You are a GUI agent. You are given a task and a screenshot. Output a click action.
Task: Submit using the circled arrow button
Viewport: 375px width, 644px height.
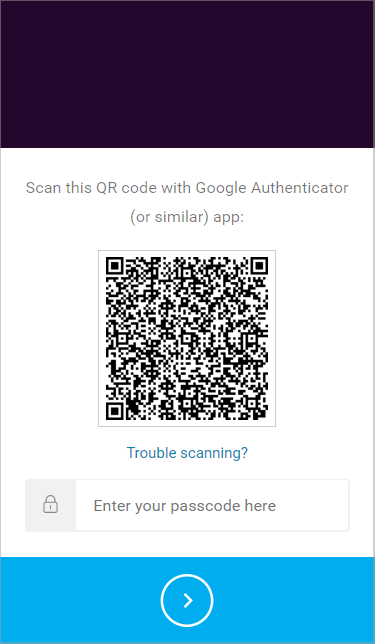click(187, 600)
